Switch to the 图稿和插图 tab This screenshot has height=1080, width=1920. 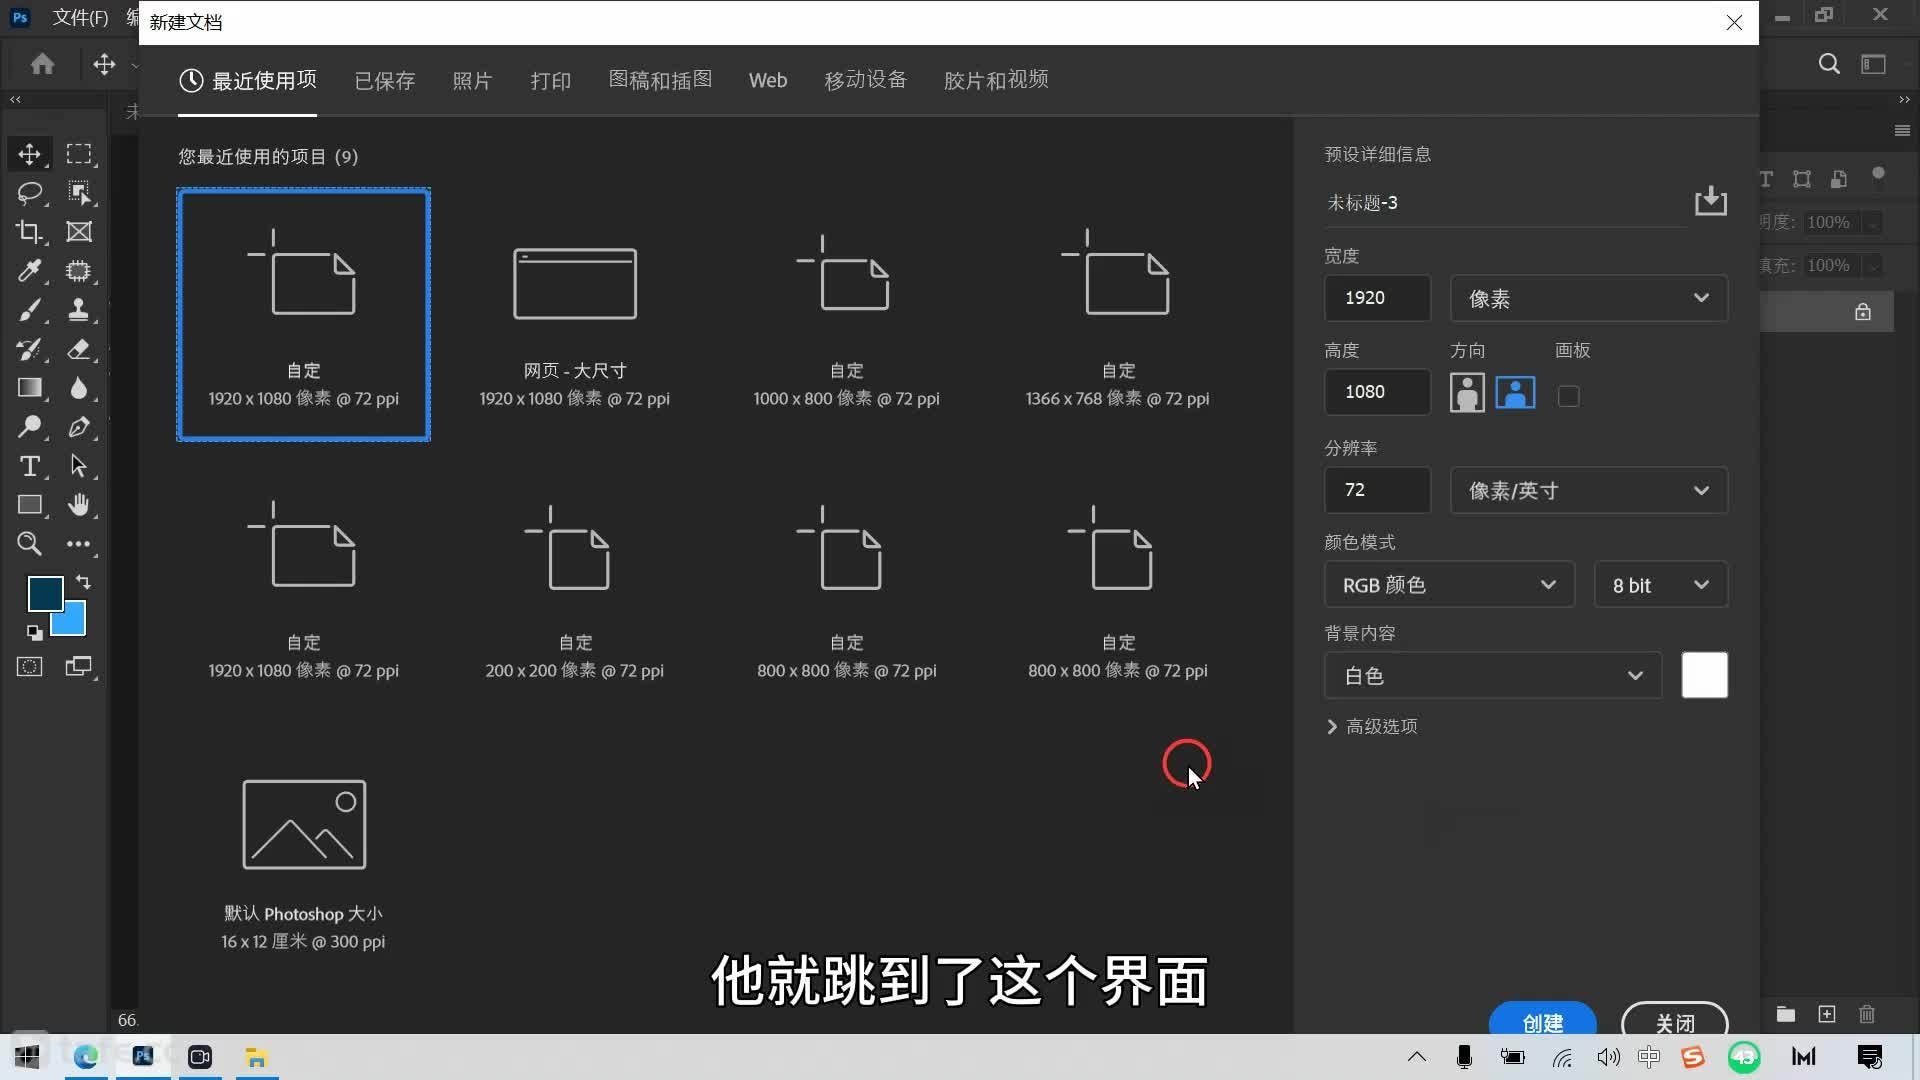click(661, 80)
